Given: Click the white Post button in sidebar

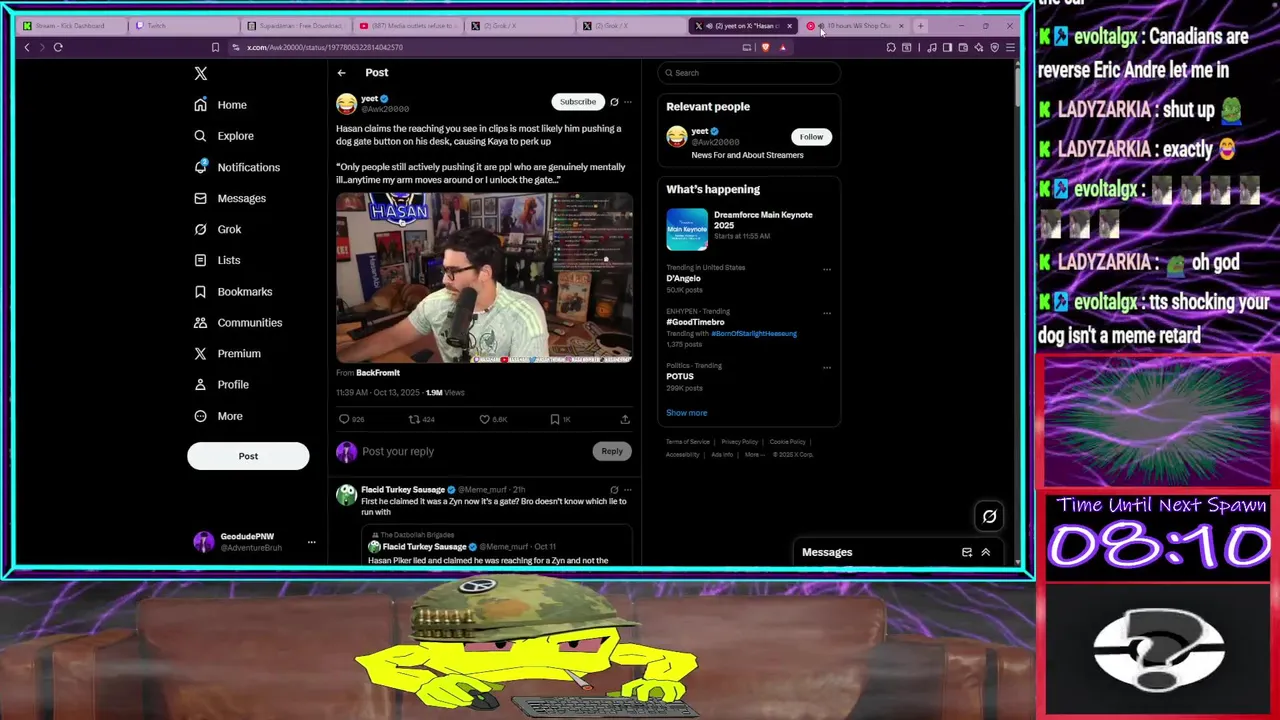Looking at the screenshot, I should click(248, 456).
